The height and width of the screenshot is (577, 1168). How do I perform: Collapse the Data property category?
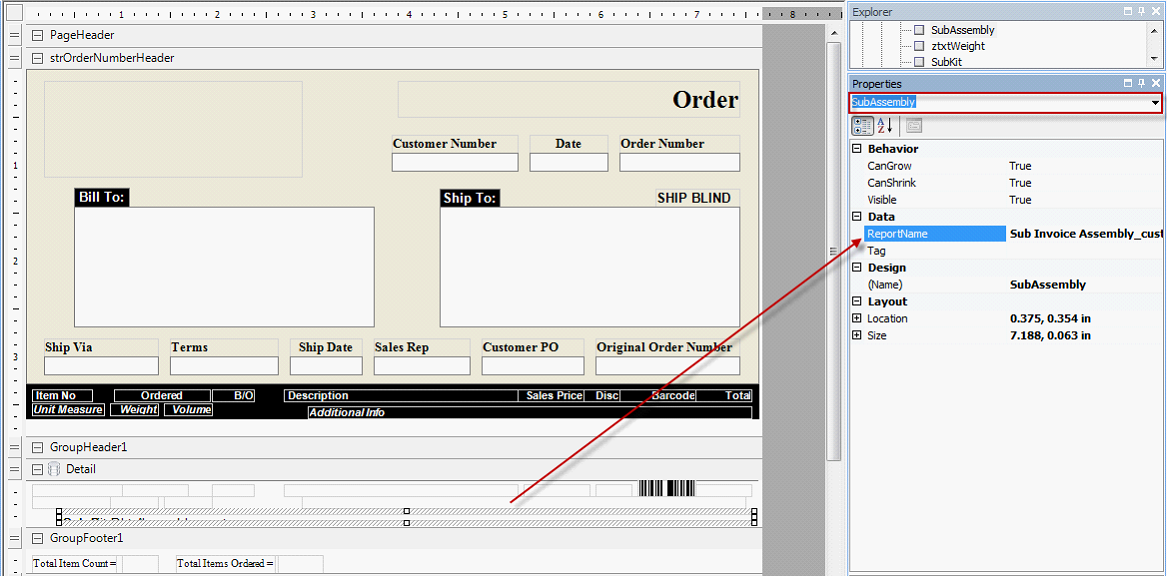857,217
